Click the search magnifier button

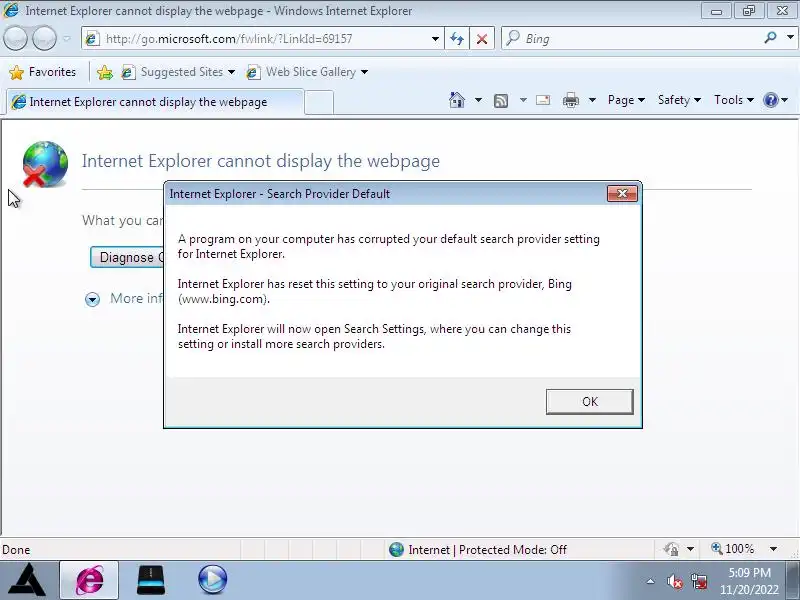pyautogui.click(x=770, y=38)
